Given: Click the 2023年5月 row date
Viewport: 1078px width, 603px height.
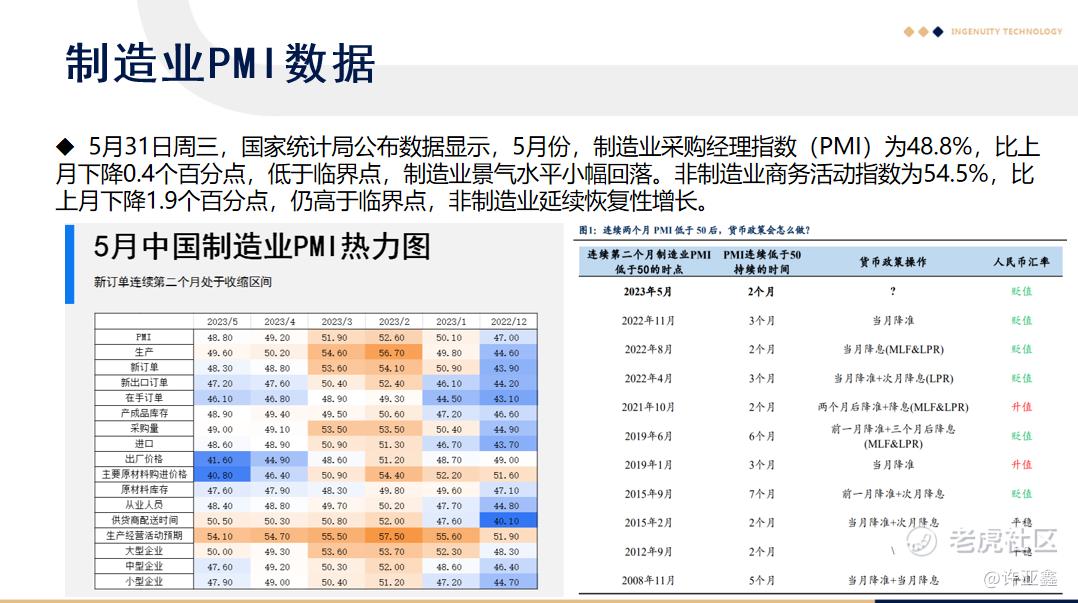Looking at the screenshot, I should coord(648,292).
